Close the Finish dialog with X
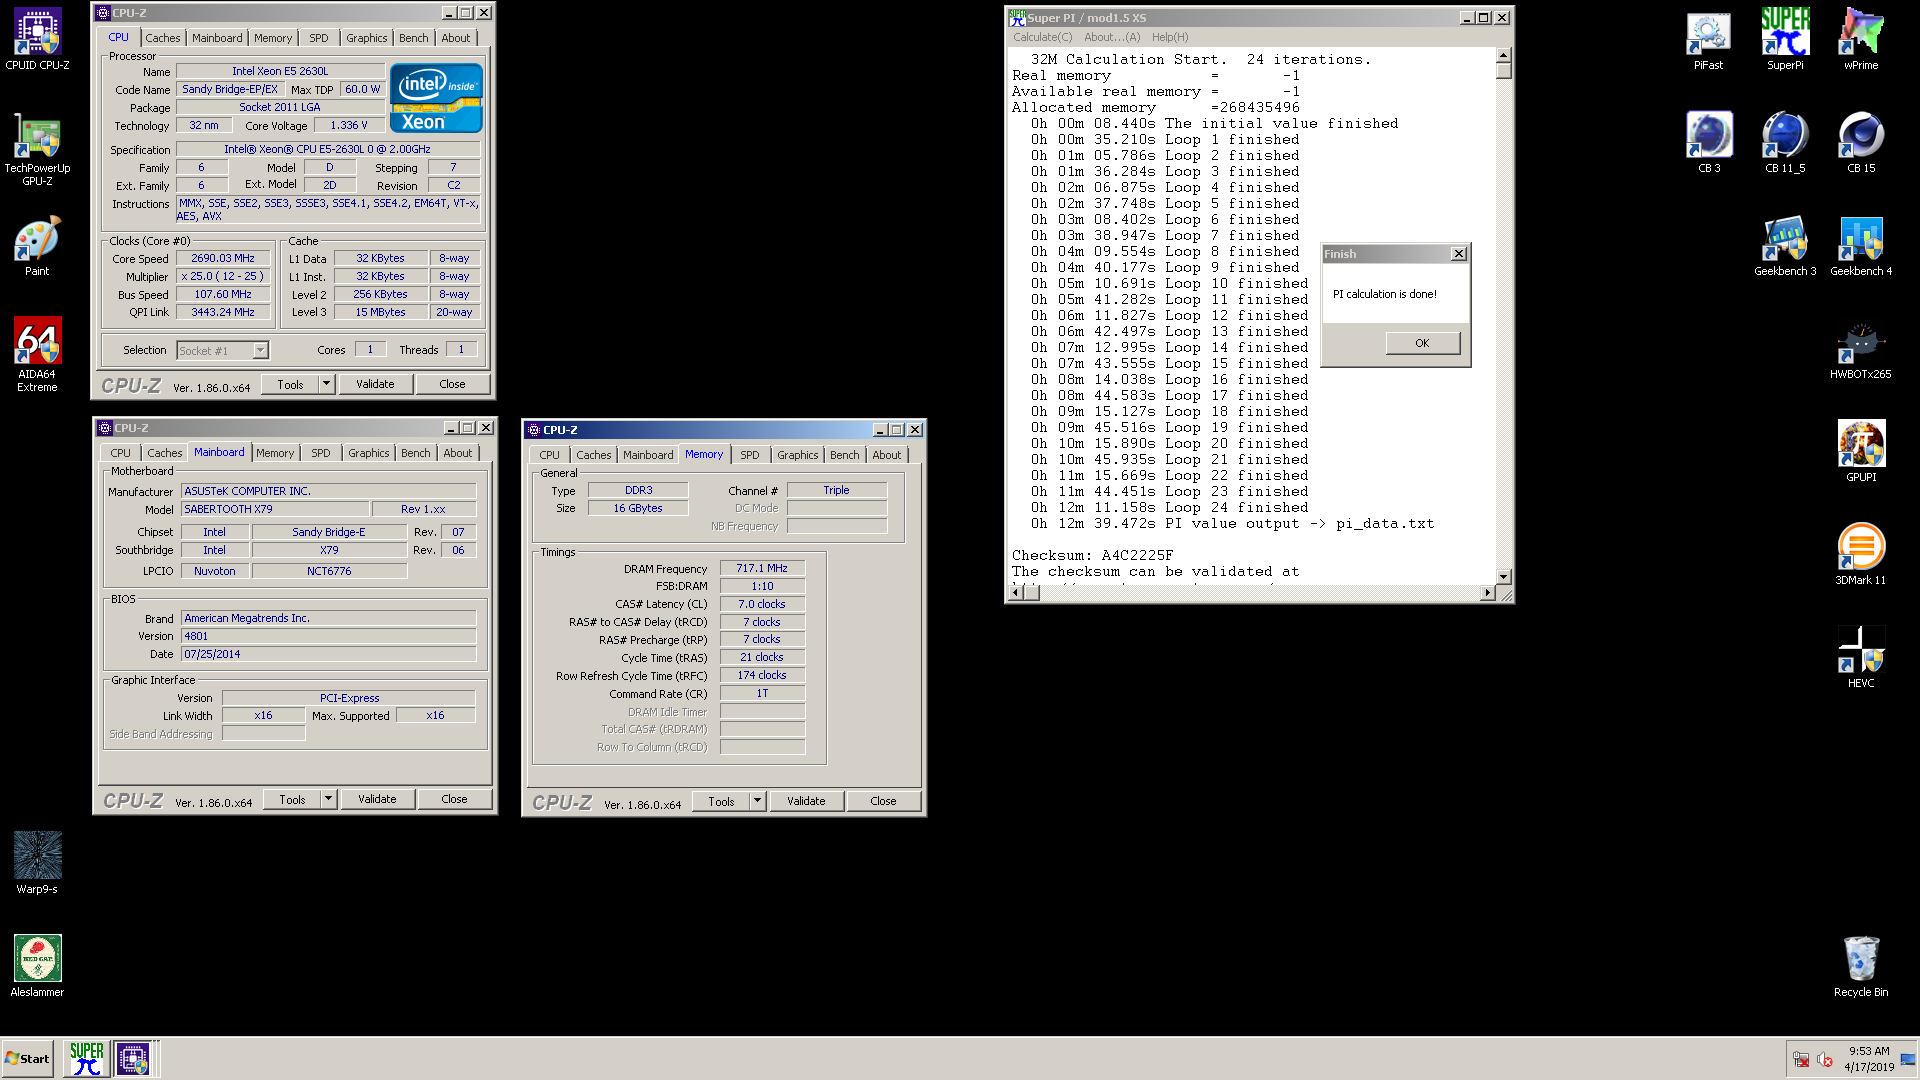1920x1080 pixels. [1459, 254]
